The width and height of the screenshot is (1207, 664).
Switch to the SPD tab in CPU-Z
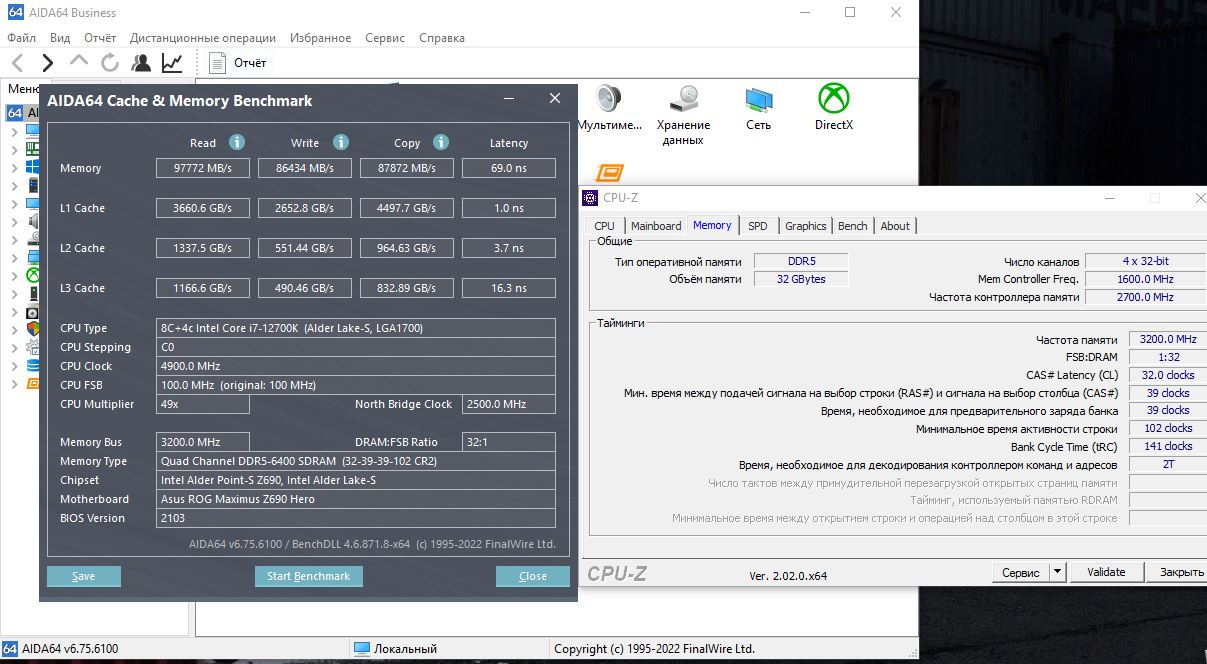click(758, 226)
